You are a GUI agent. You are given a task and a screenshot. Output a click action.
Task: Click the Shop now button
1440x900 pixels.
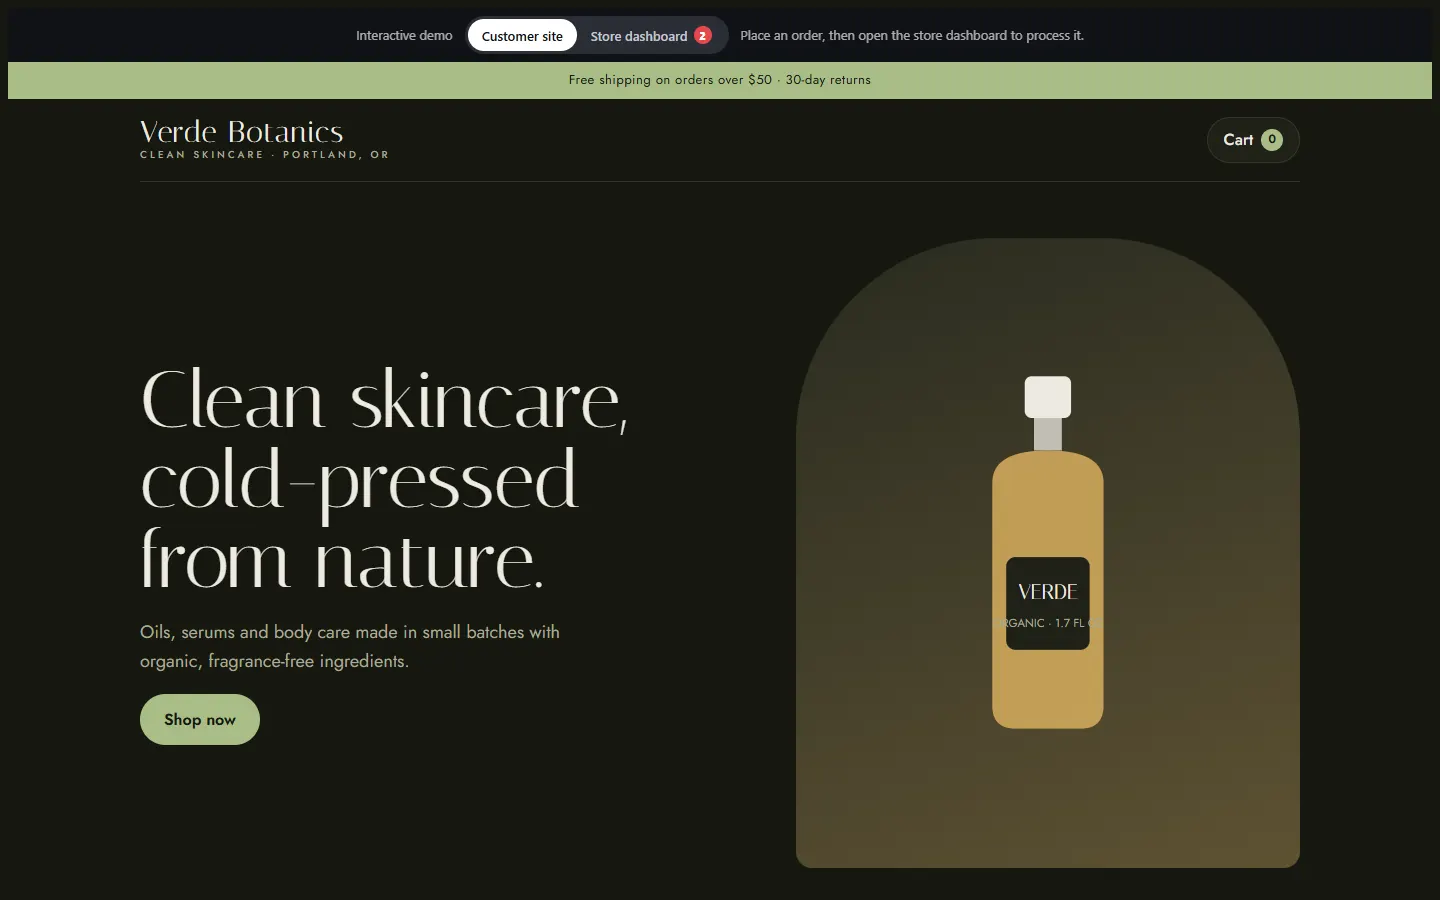point(200,719)
